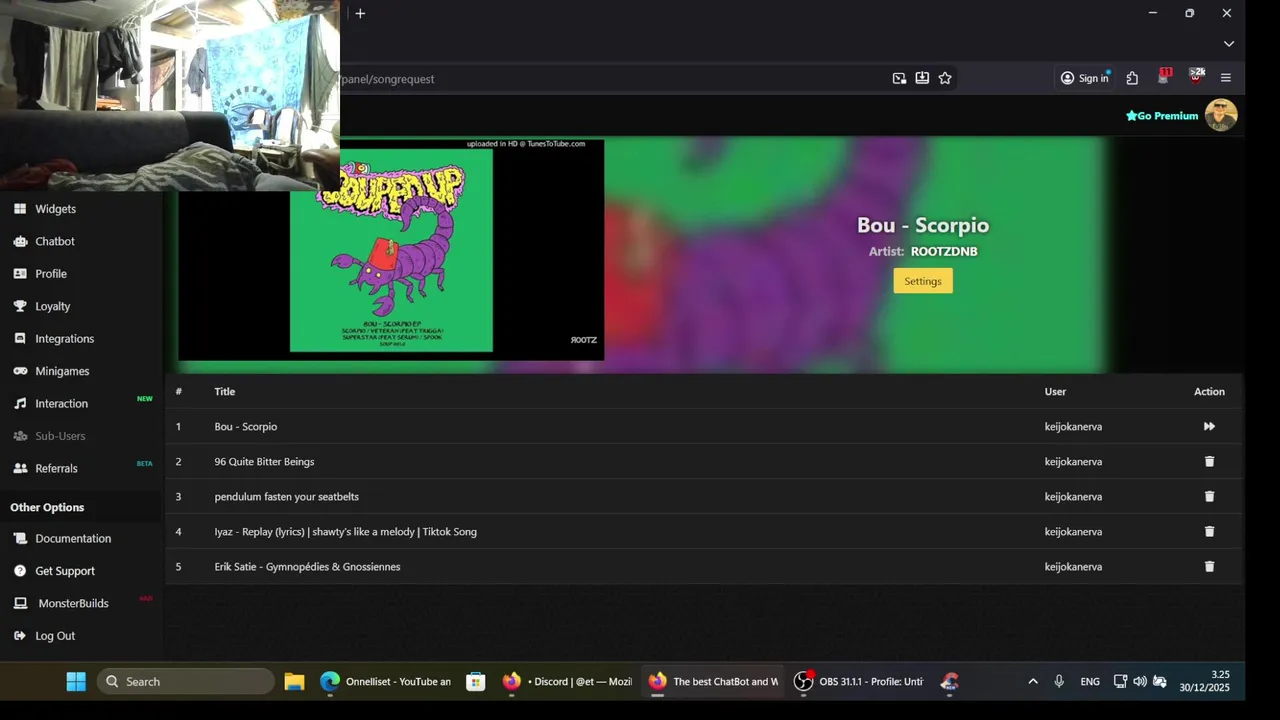Remove the Erik Satie Gymnopédies request
1280x720 pixels.
[x=1209, y=567]
